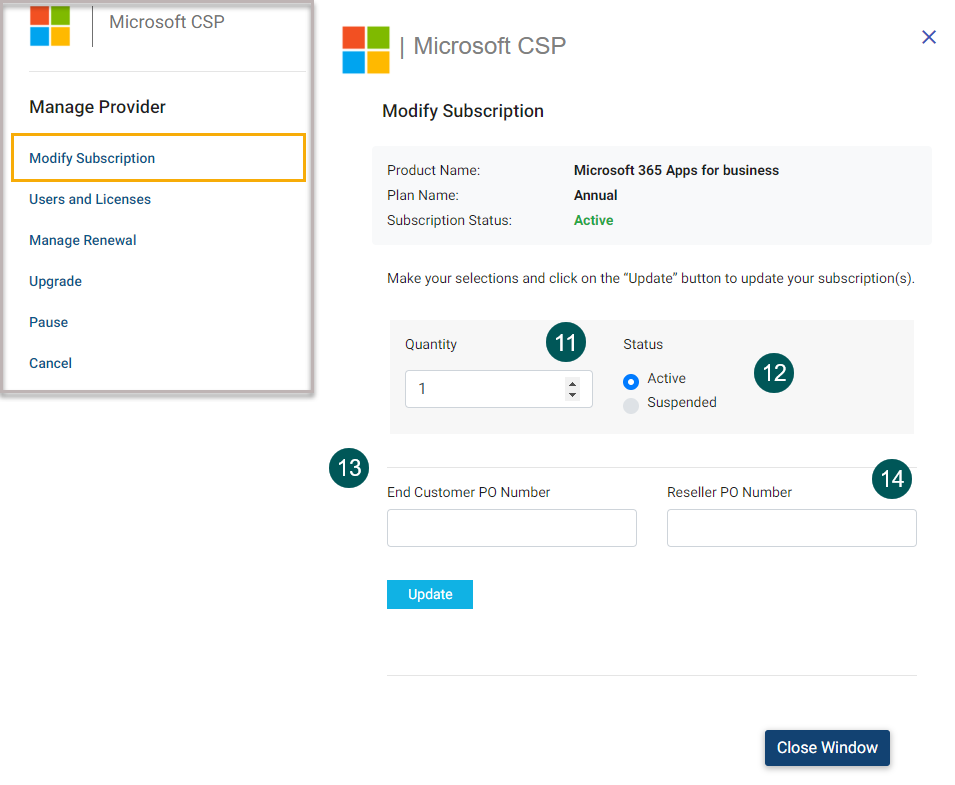The image size is (955, 785).
Task: Click the Product Name: label
Action: click(x=434, y=171)
